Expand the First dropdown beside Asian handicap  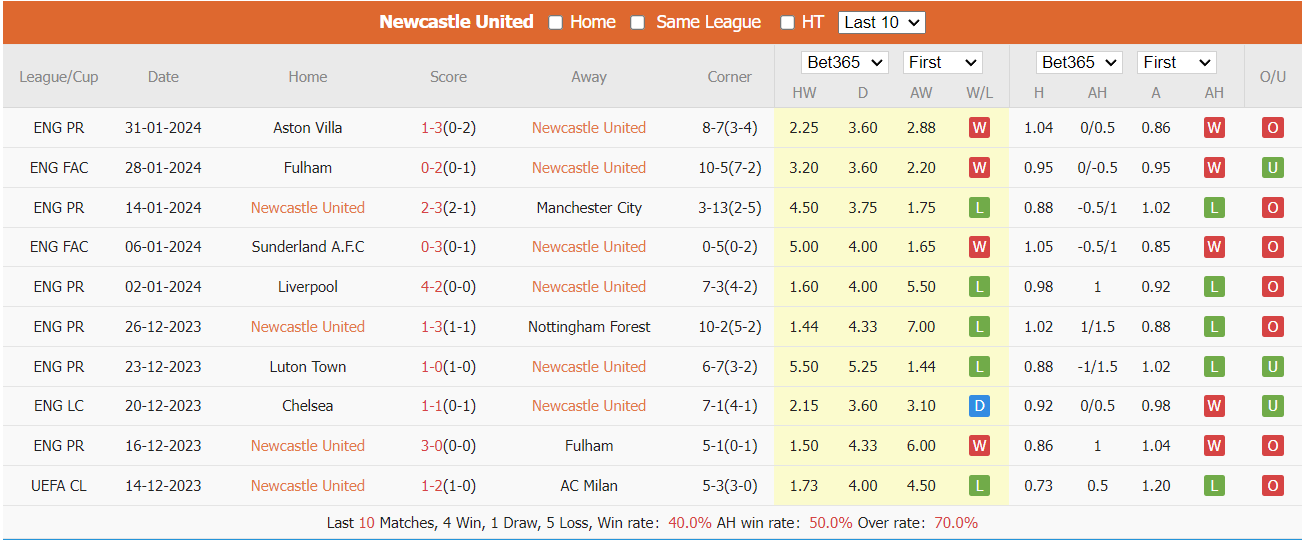(1176, 62)
